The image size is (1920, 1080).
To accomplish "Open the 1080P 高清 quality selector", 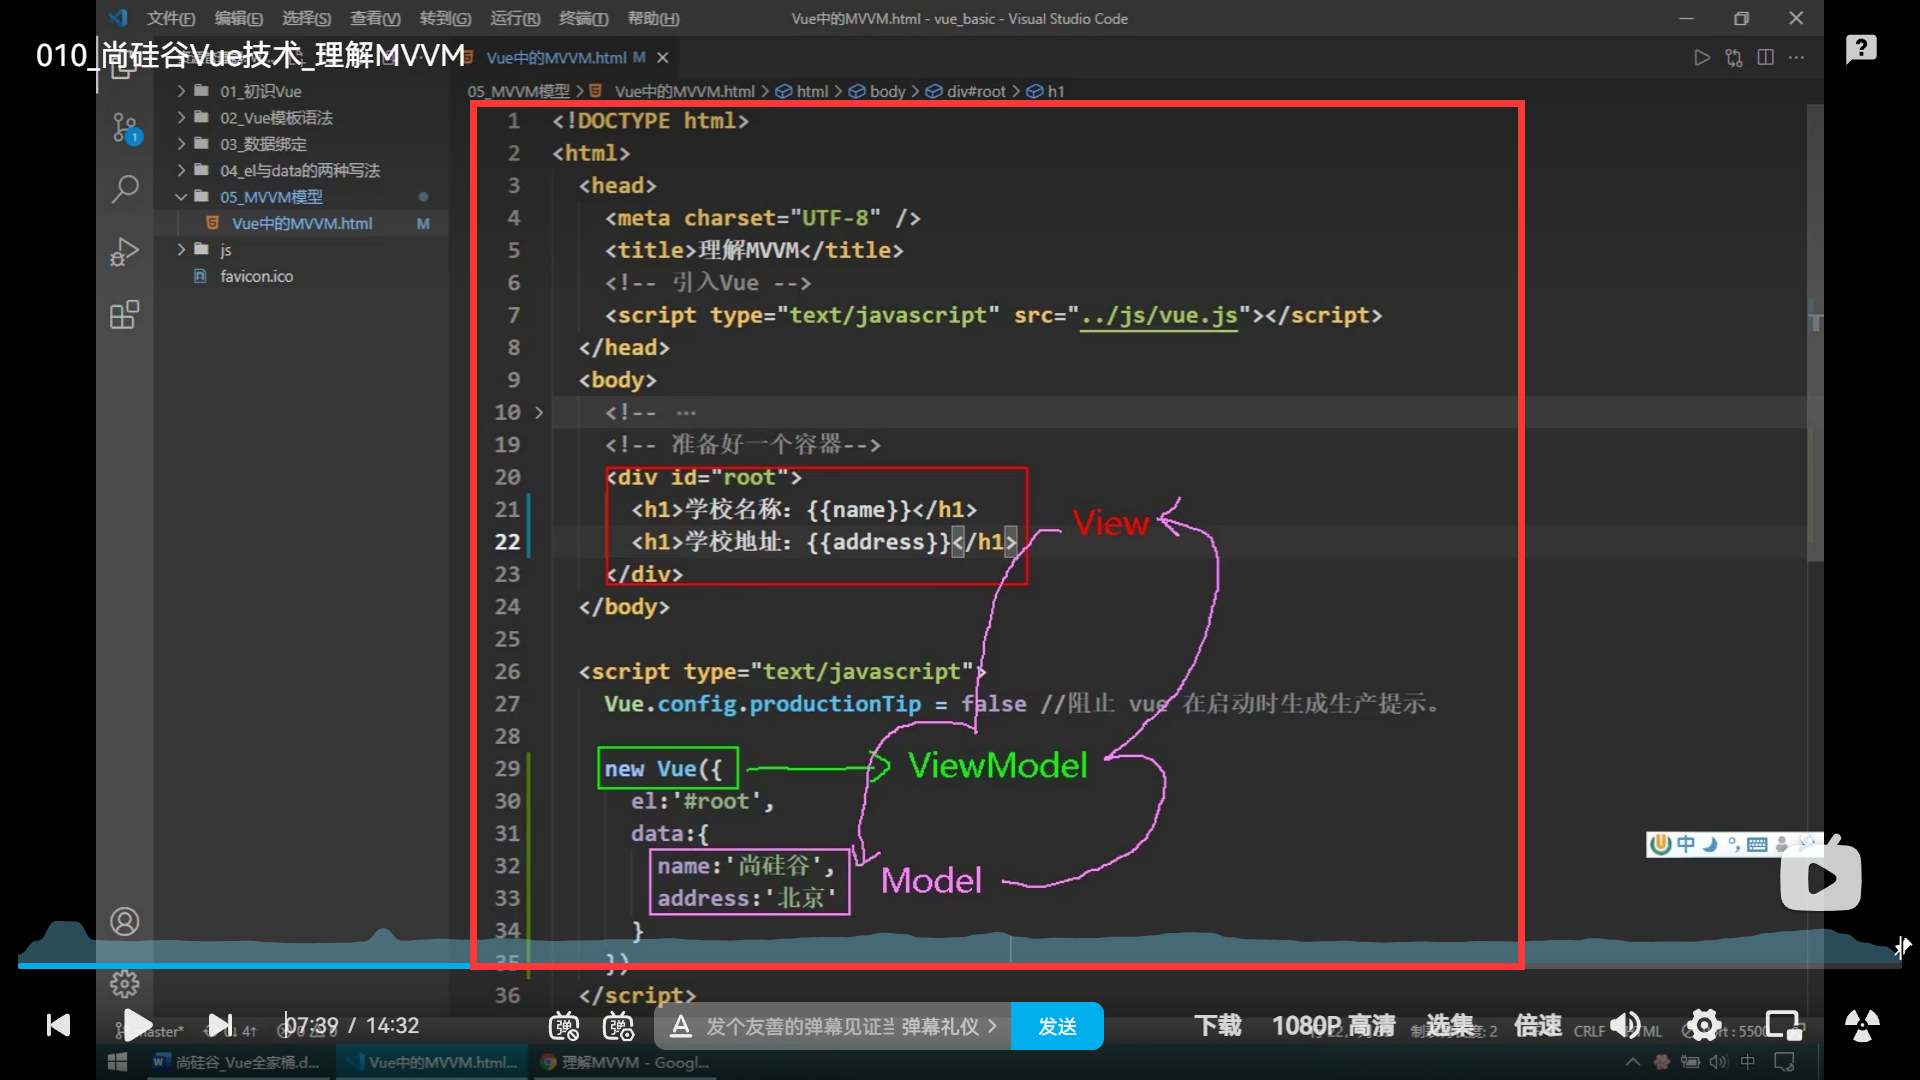I will (x=1333, y=1025).
